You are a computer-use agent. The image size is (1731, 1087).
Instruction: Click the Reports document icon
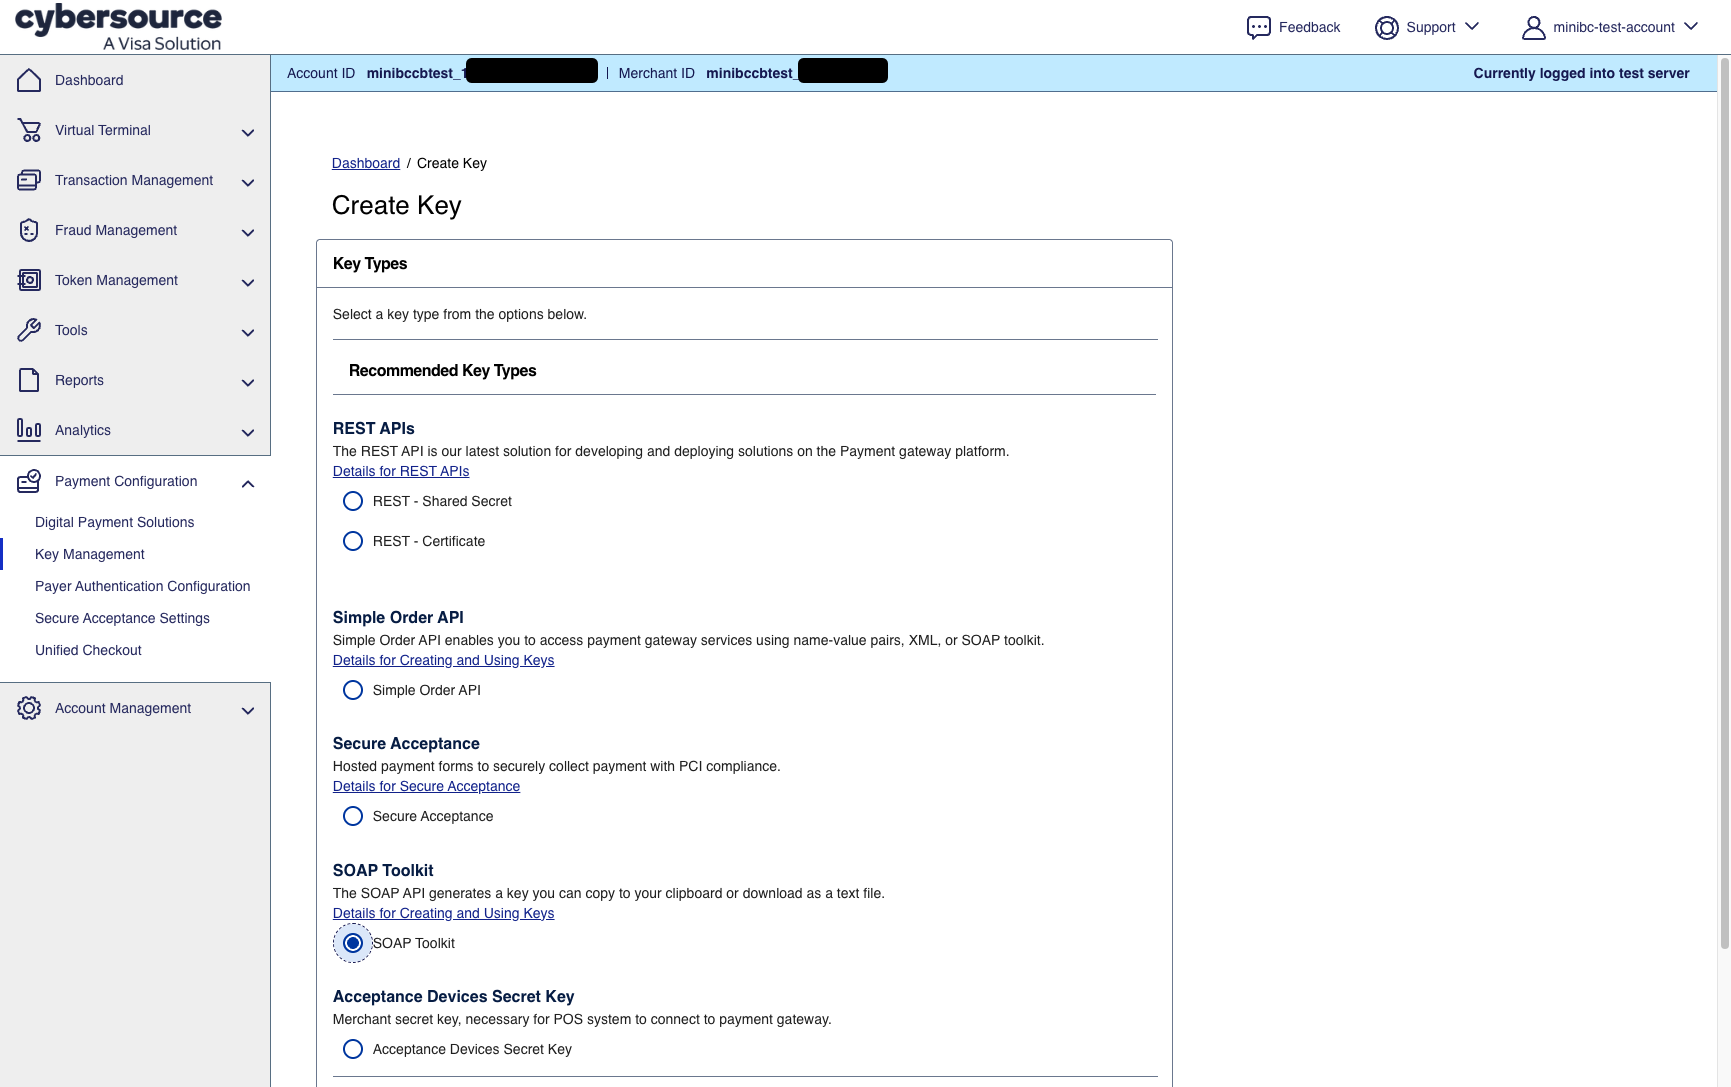tap(29, 380)
